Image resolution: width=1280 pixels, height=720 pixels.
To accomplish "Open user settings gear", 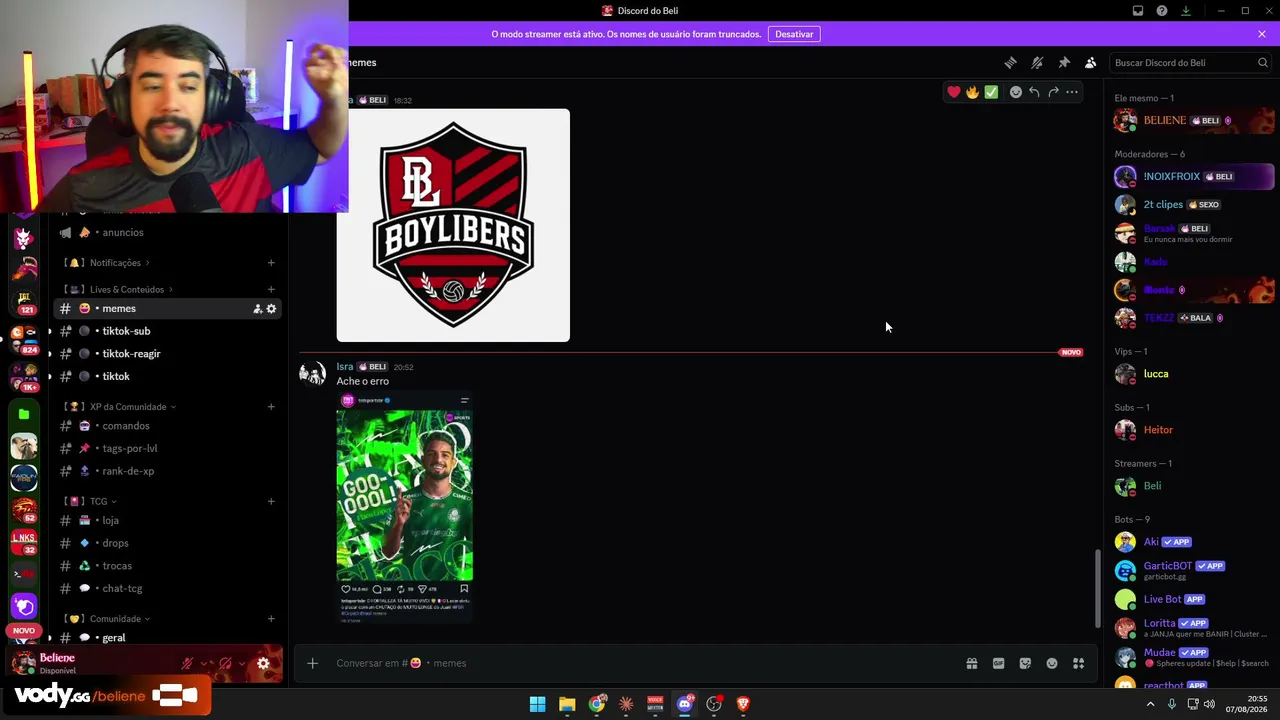I will pos(263,663).
